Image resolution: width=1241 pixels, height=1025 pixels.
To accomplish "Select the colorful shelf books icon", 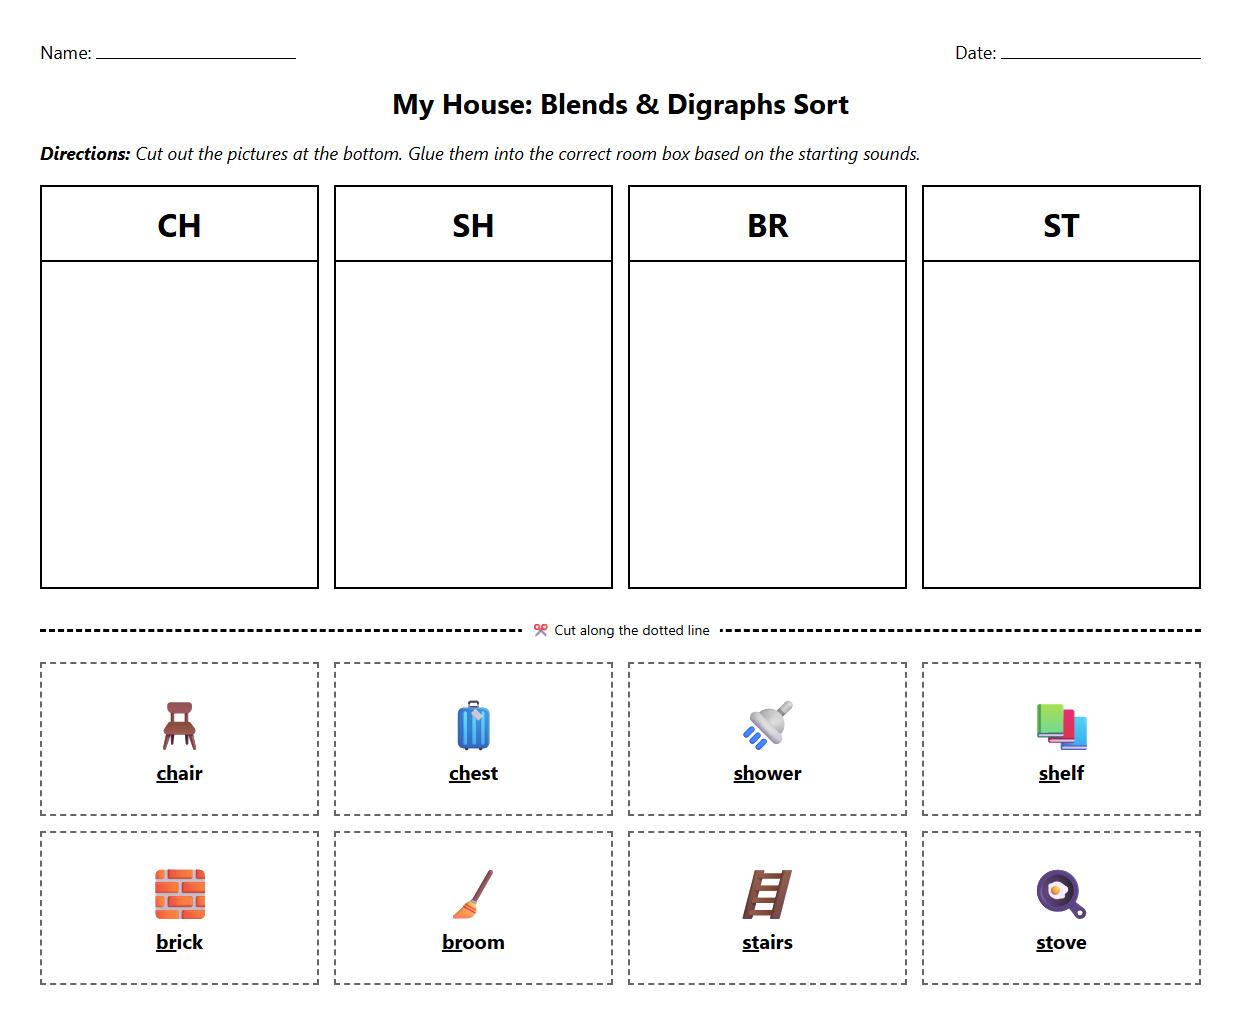I will [x=1060, y=723].
